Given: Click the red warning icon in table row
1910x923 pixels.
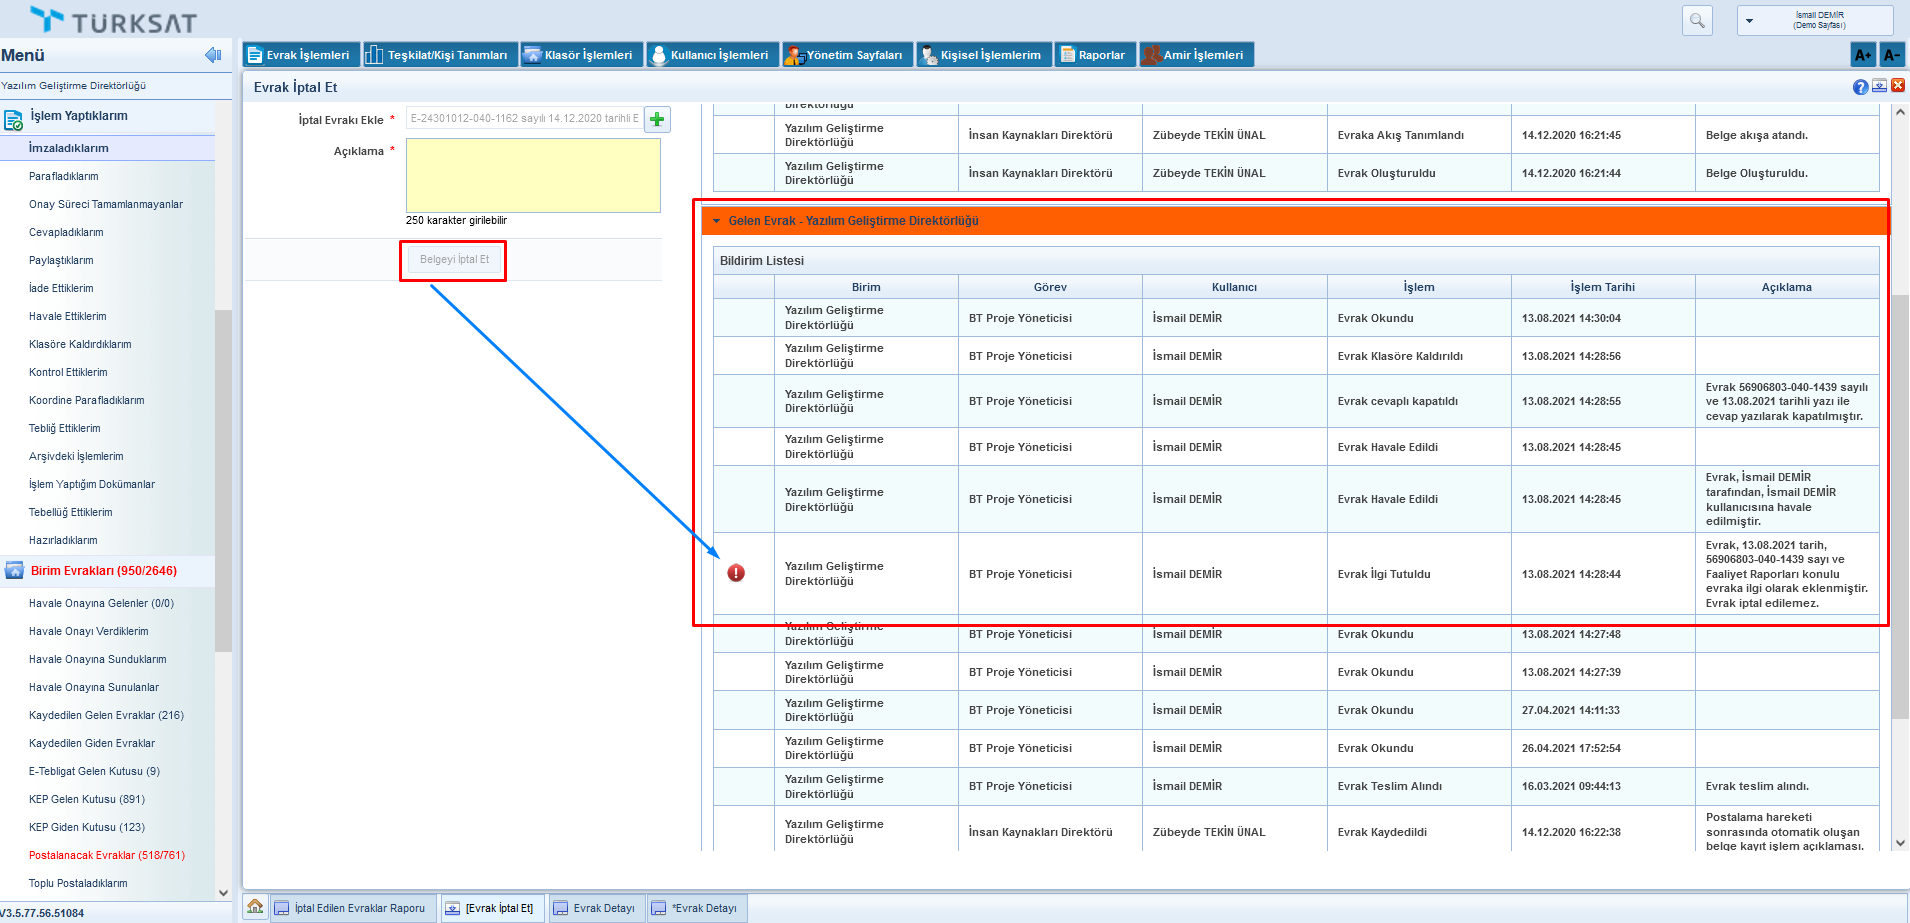Looking at the screenshot, I should coord(736,573).
